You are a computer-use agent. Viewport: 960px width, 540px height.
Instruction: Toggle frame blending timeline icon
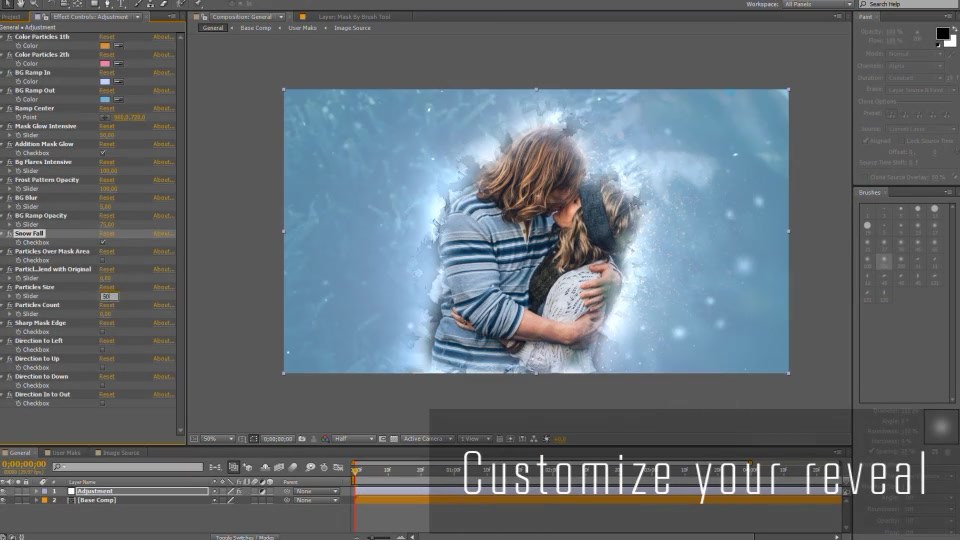(x=279, y=467)
